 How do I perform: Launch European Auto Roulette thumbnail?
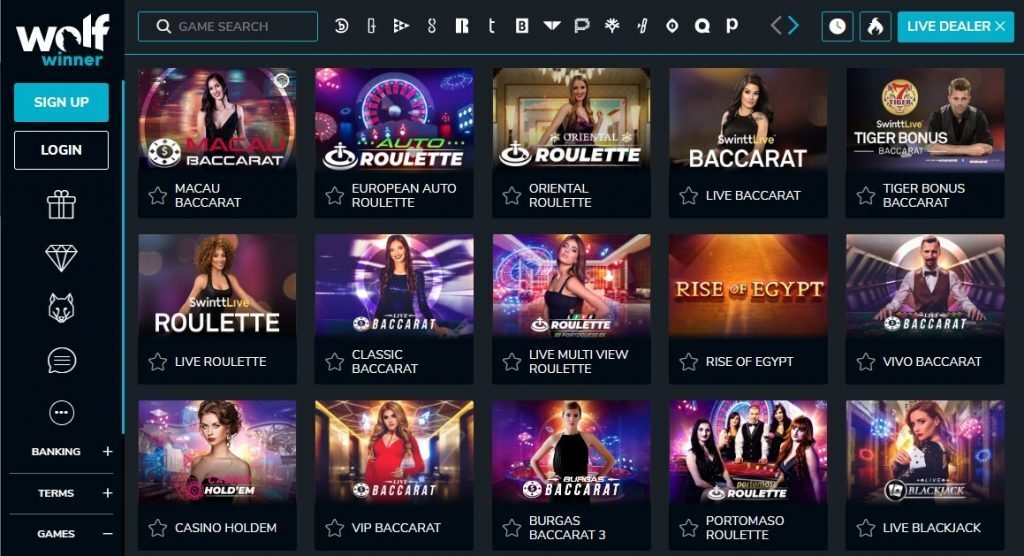click(394, 120)
